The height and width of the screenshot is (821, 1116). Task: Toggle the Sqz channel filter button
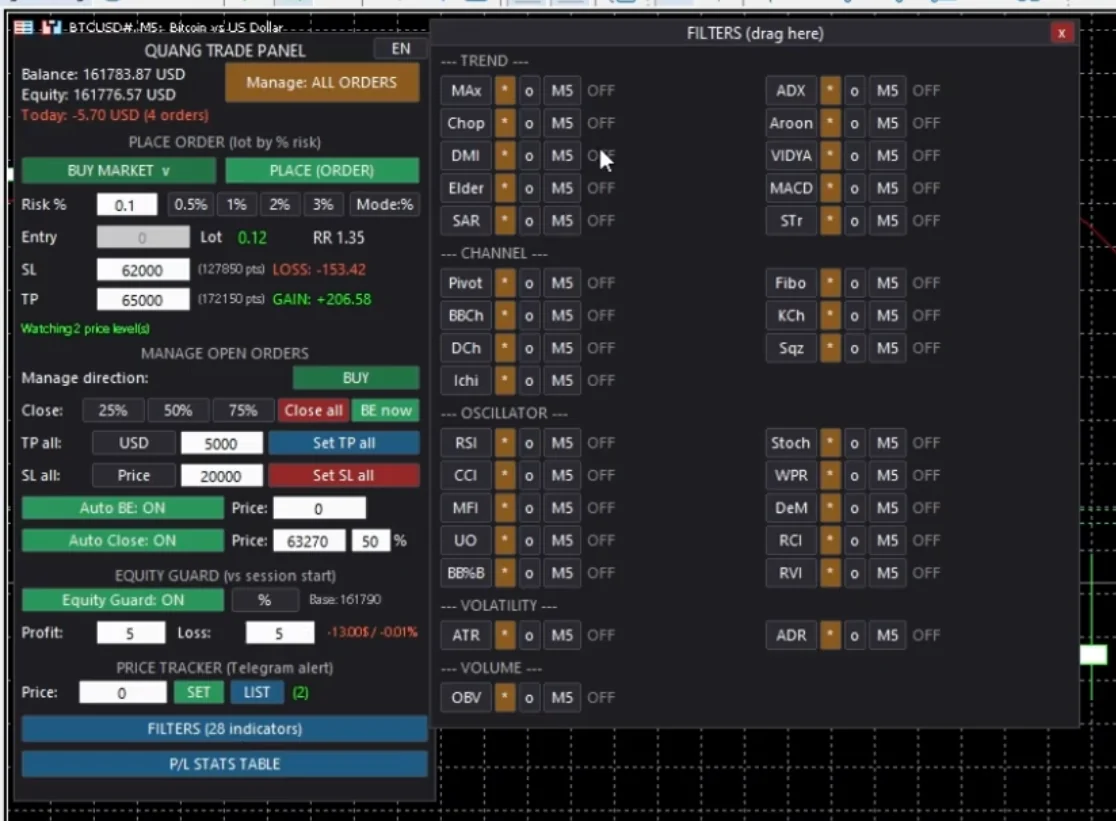tap(791, 349)
